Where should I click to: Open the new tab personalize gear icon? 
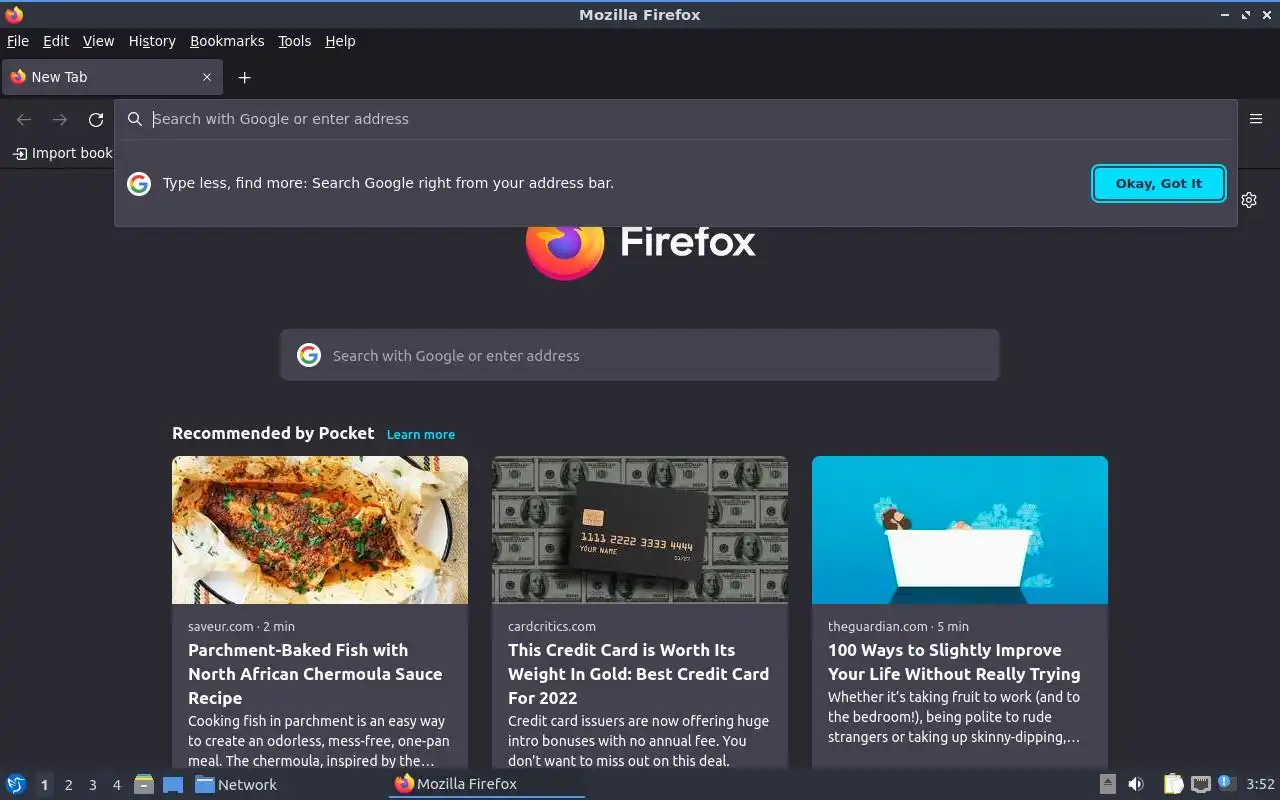coord(1249,200)
